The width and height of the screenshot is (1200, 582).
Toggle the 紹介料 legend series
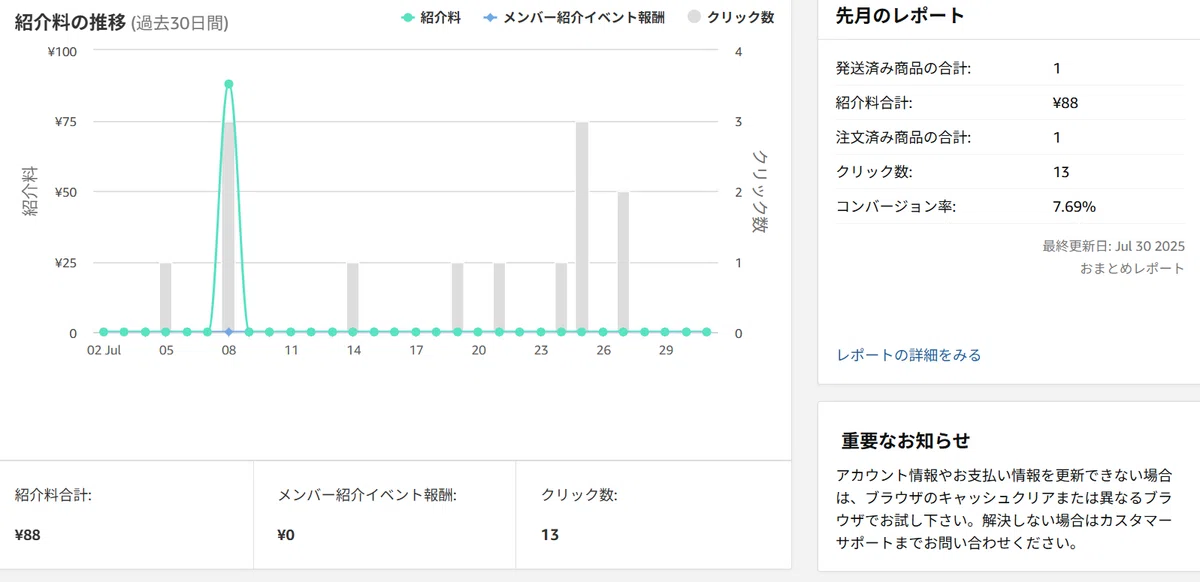(x=430, y=17)
